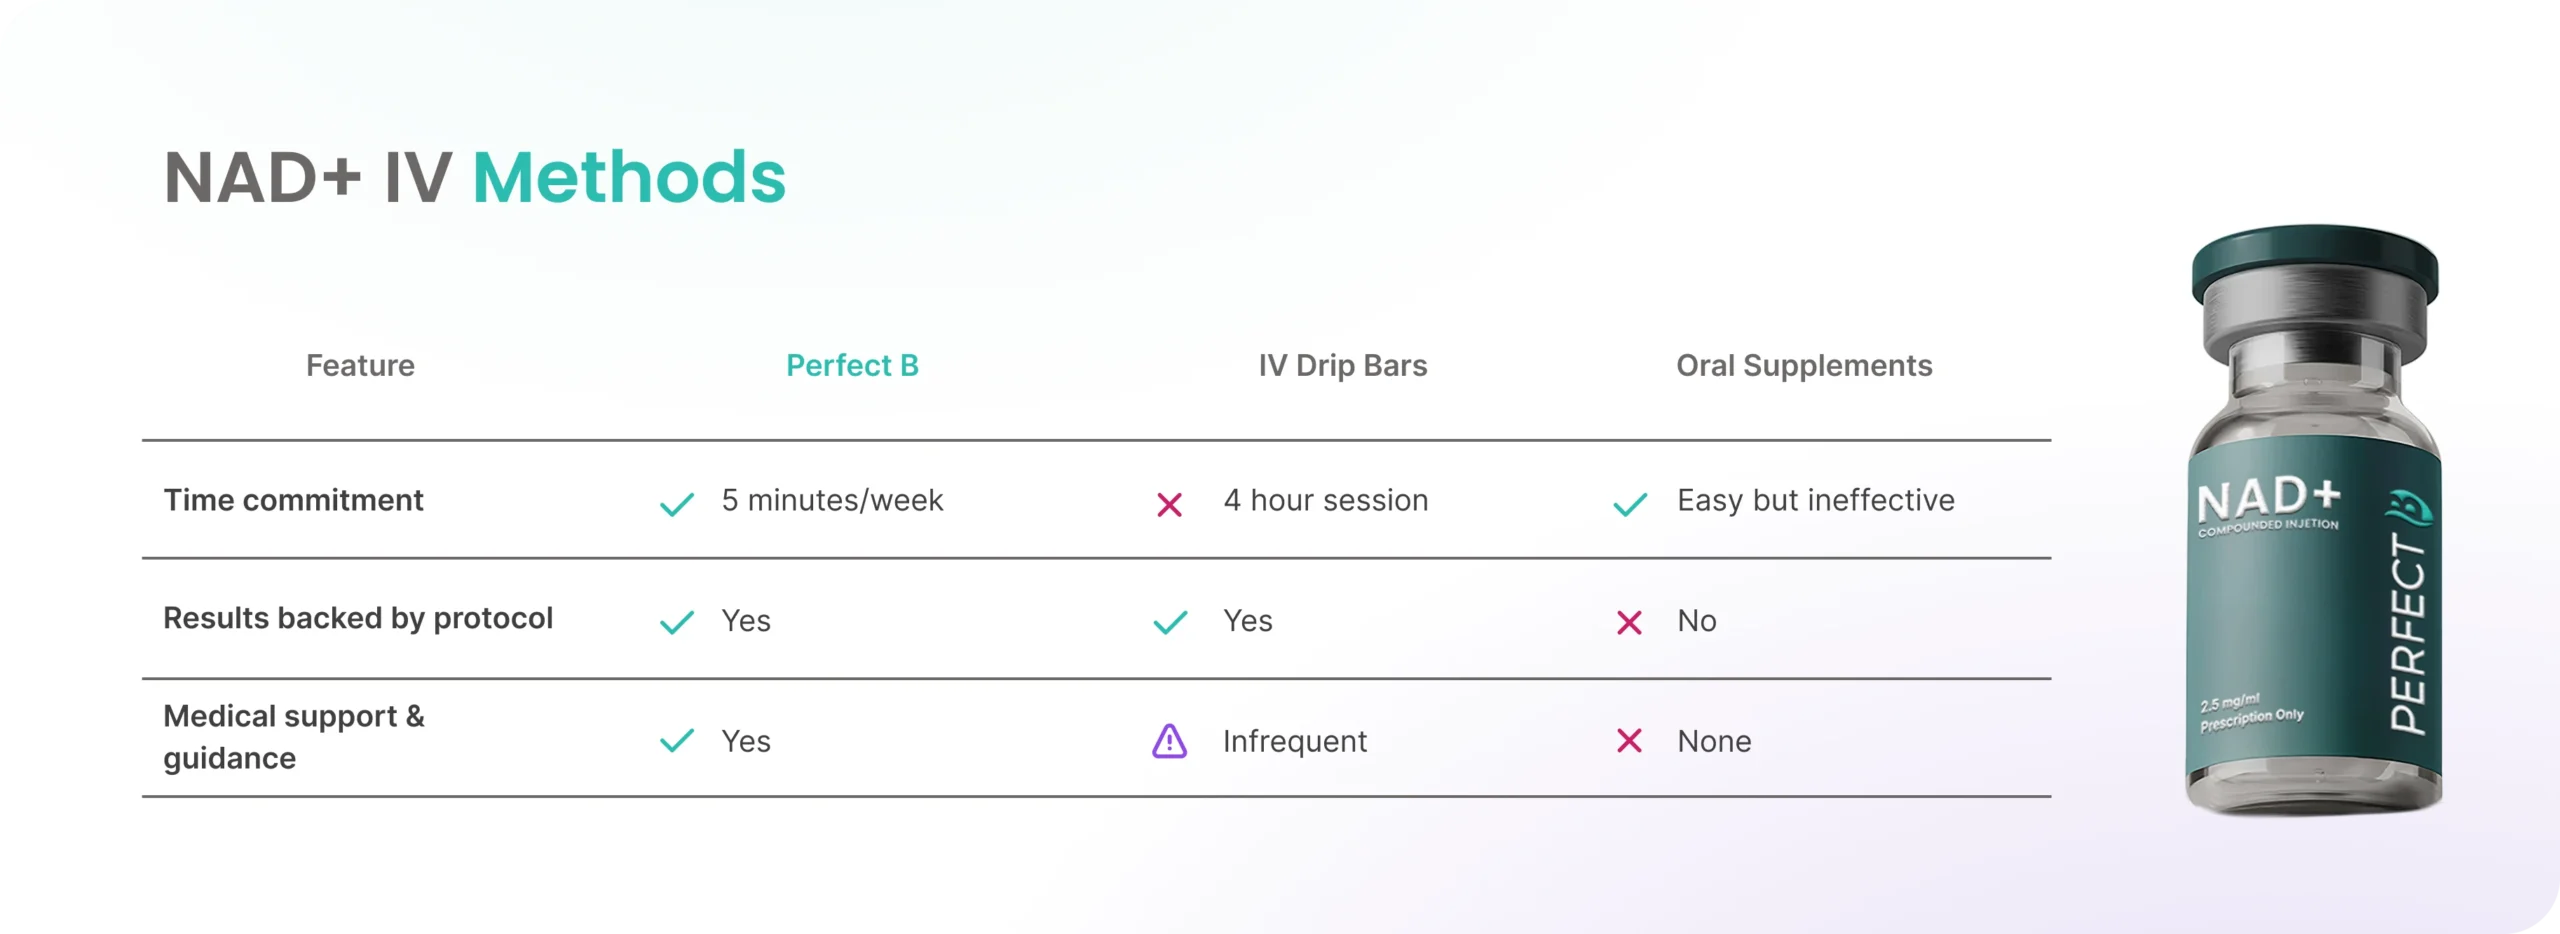Click the checkmark beside 5 minutes/week
Screen dimensions: 2560x934
[677, 504]
